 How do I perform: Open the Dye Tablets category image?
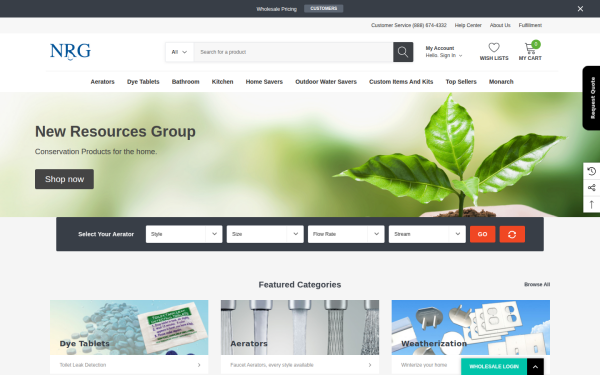[129, 327]
